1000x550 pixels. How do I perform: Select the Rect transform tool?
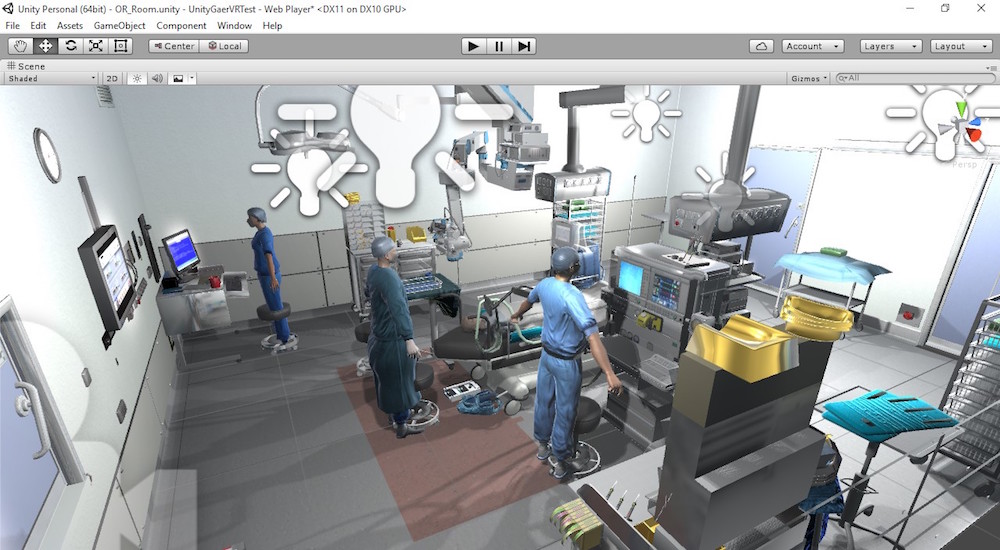coord(121,46)
